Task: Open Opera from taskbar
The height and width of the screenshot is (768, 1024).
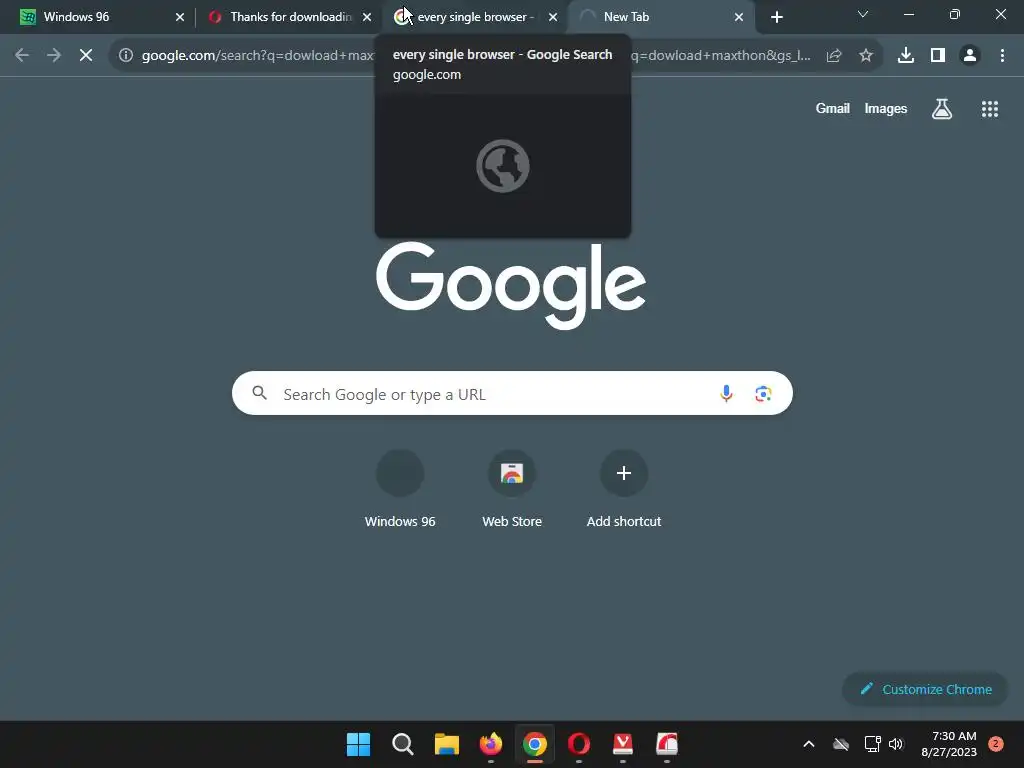Action: point(579,744)
